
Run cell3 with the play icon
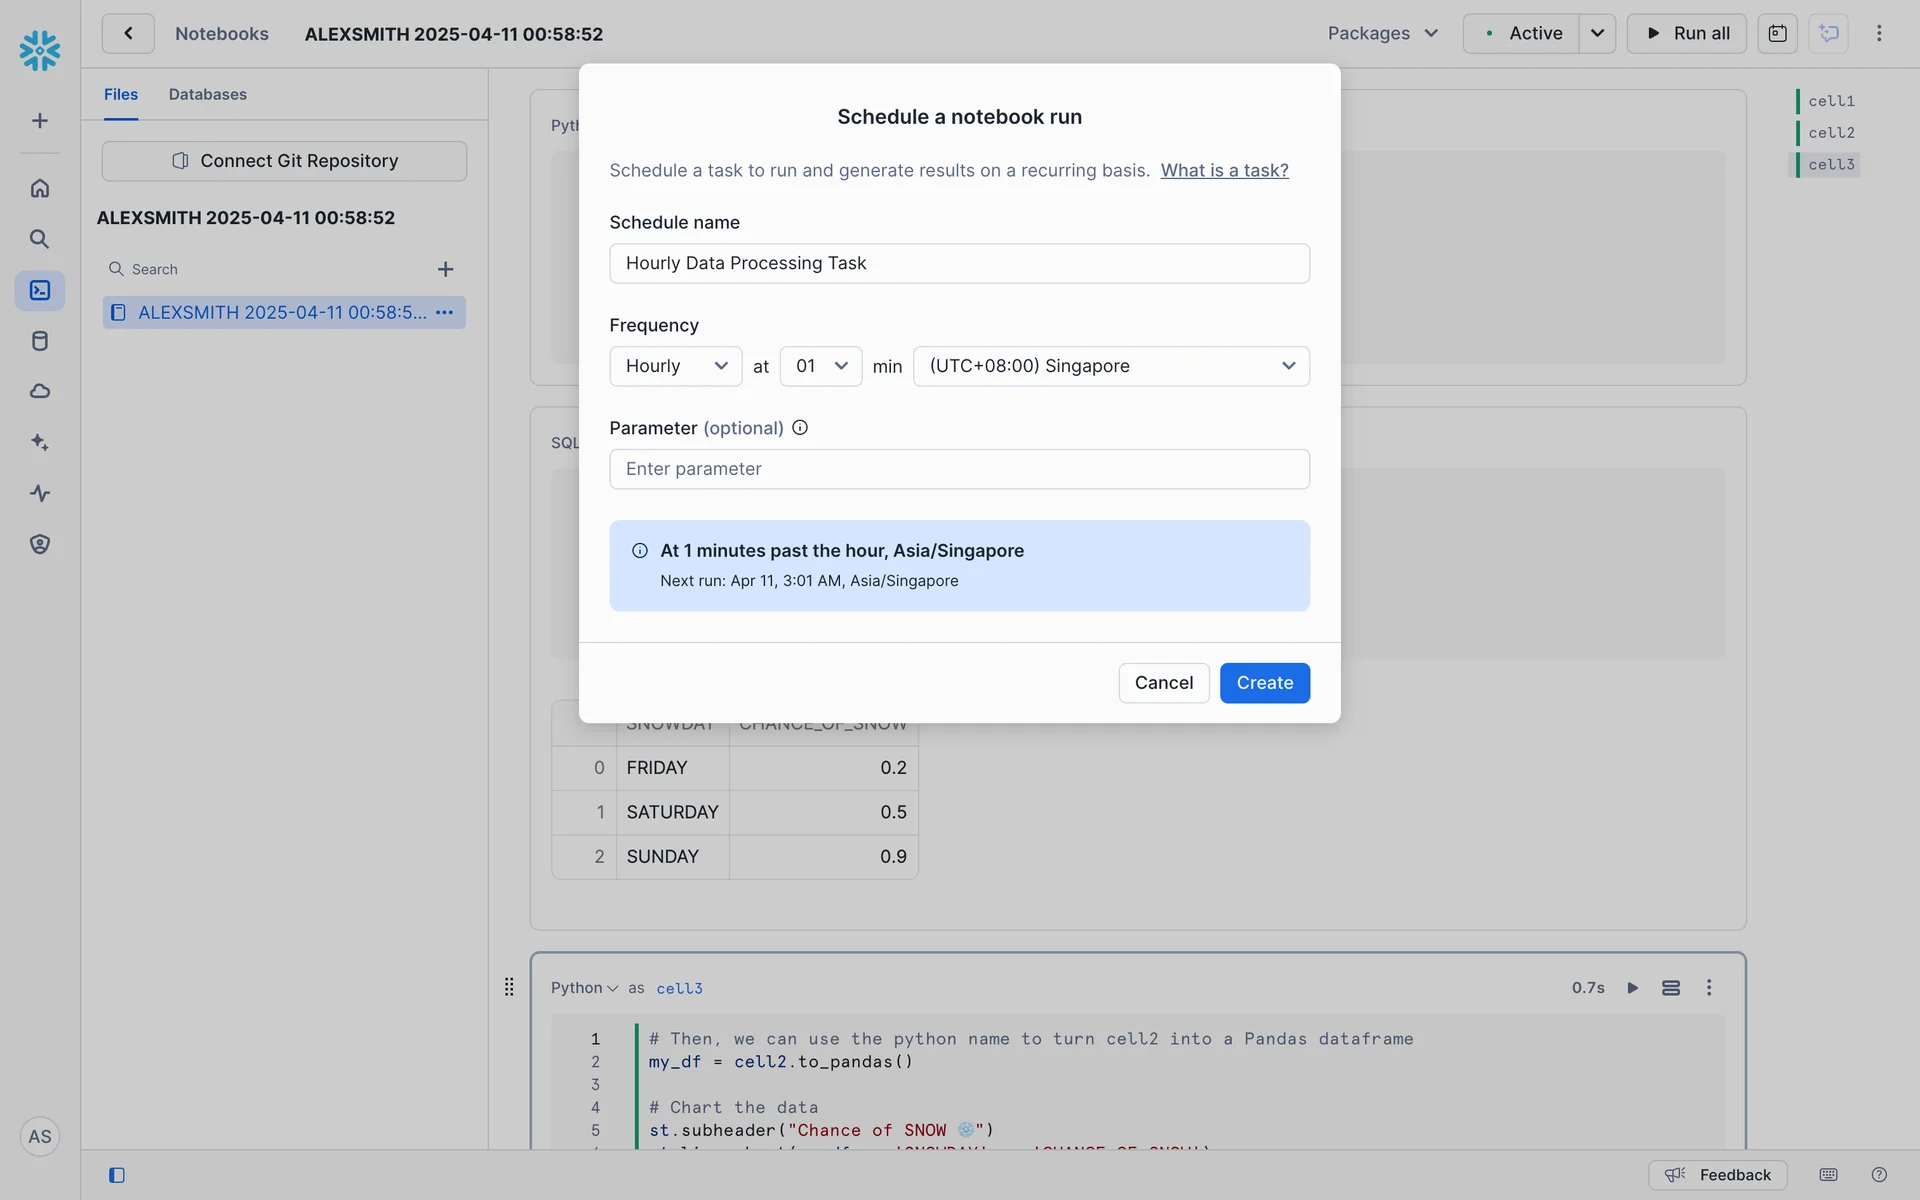pos(1632,988)
